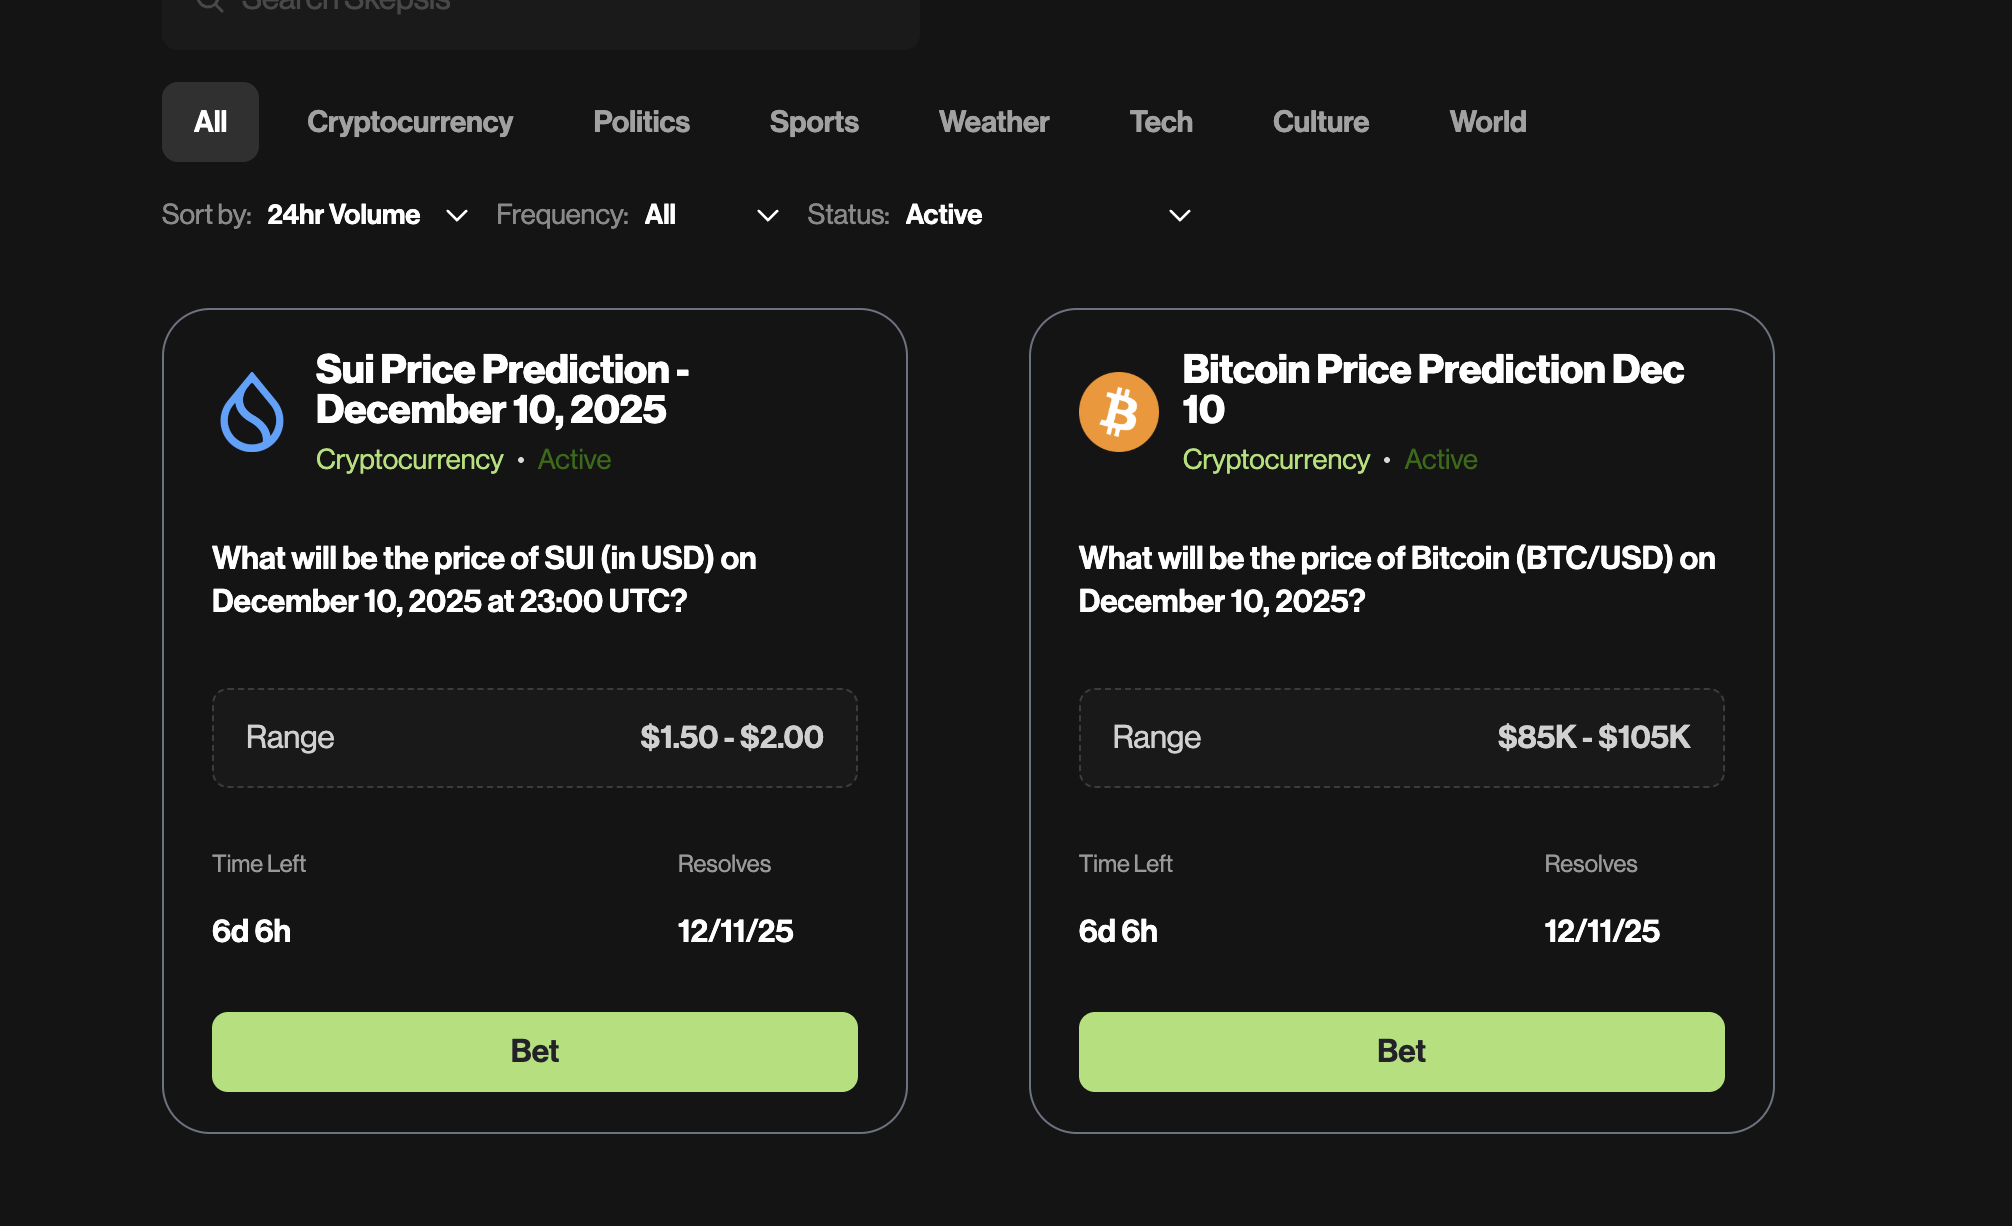Switch to the Politics tab

(641, 122)
